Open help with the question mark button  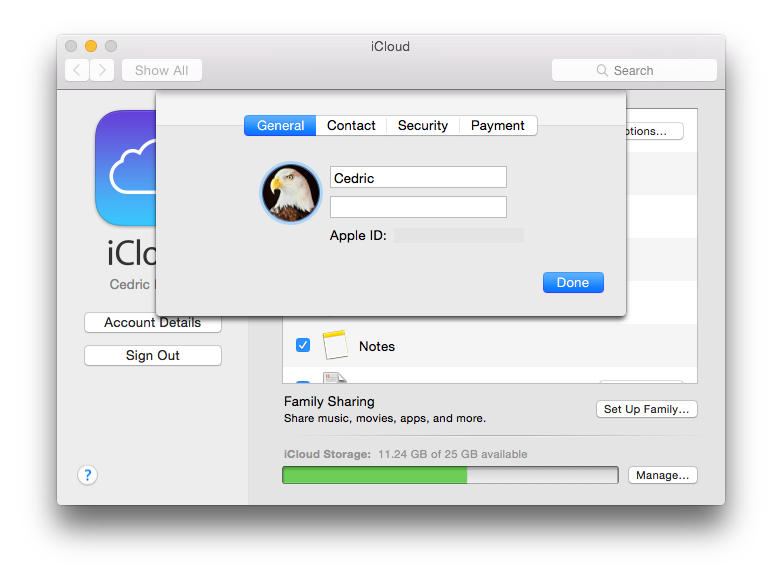(87, 475)
